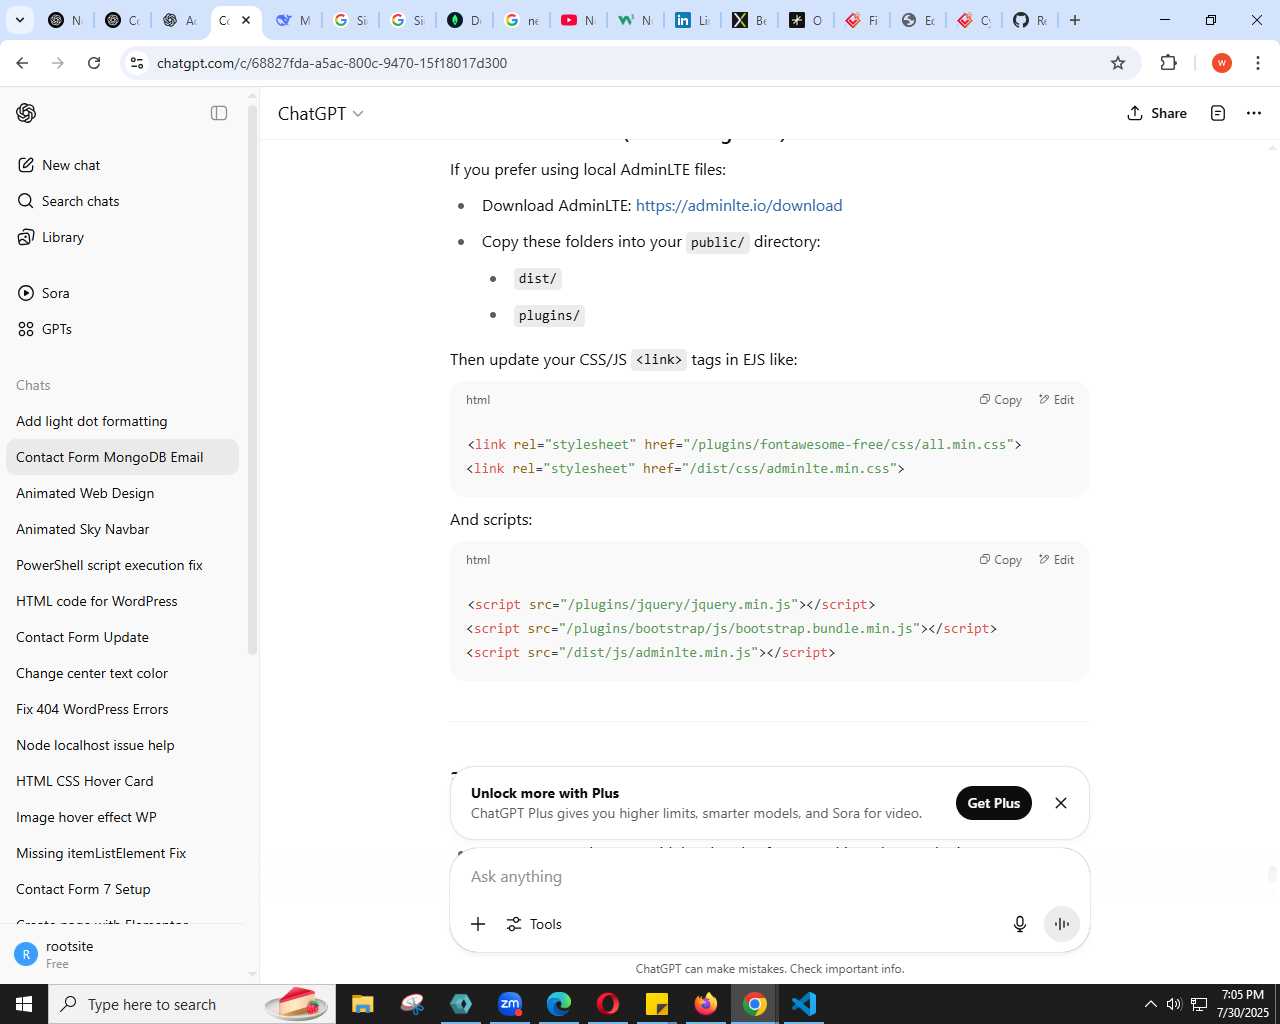Open a new browser tab

coord(1075,20)
